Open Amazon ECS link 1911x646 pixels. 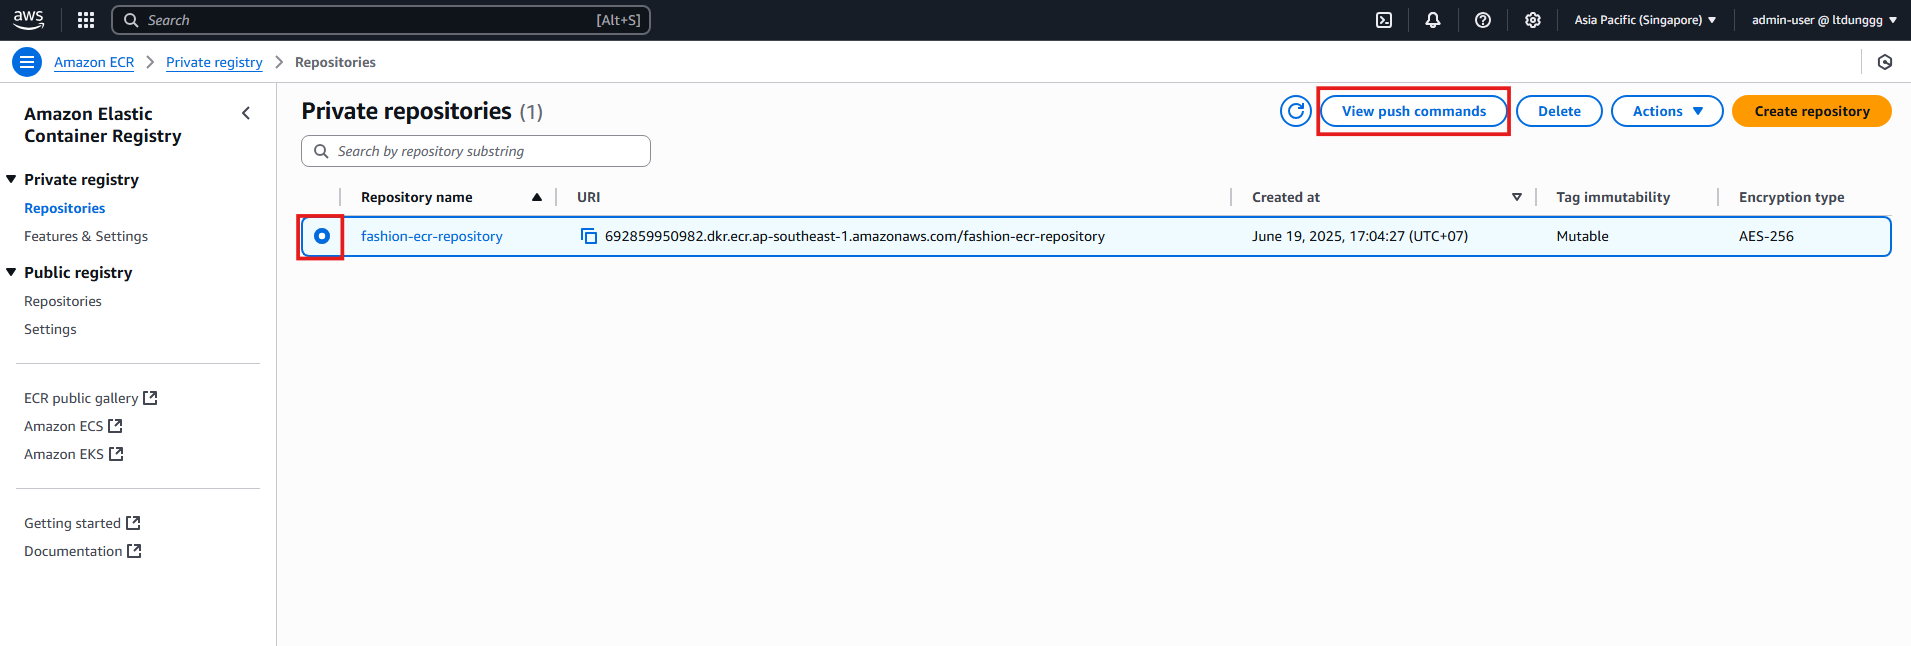64,426
